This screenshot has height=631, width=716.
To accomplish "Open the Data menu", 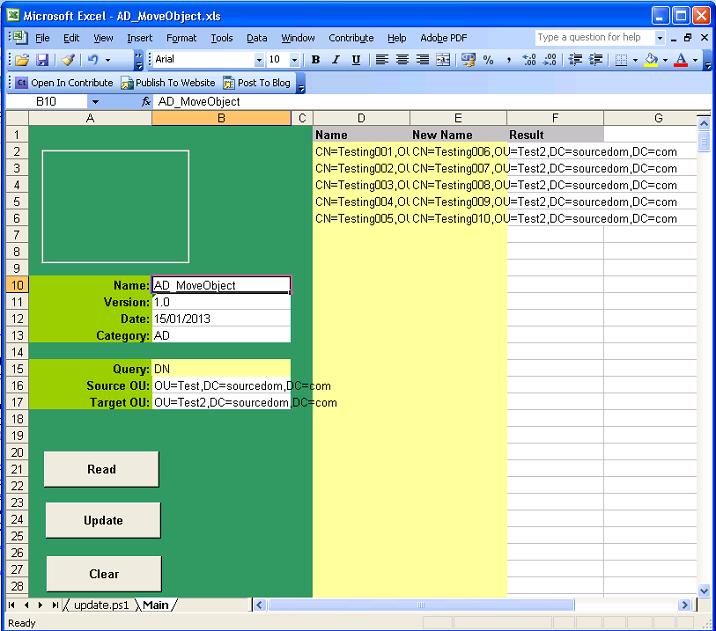I will click(257, 38).
